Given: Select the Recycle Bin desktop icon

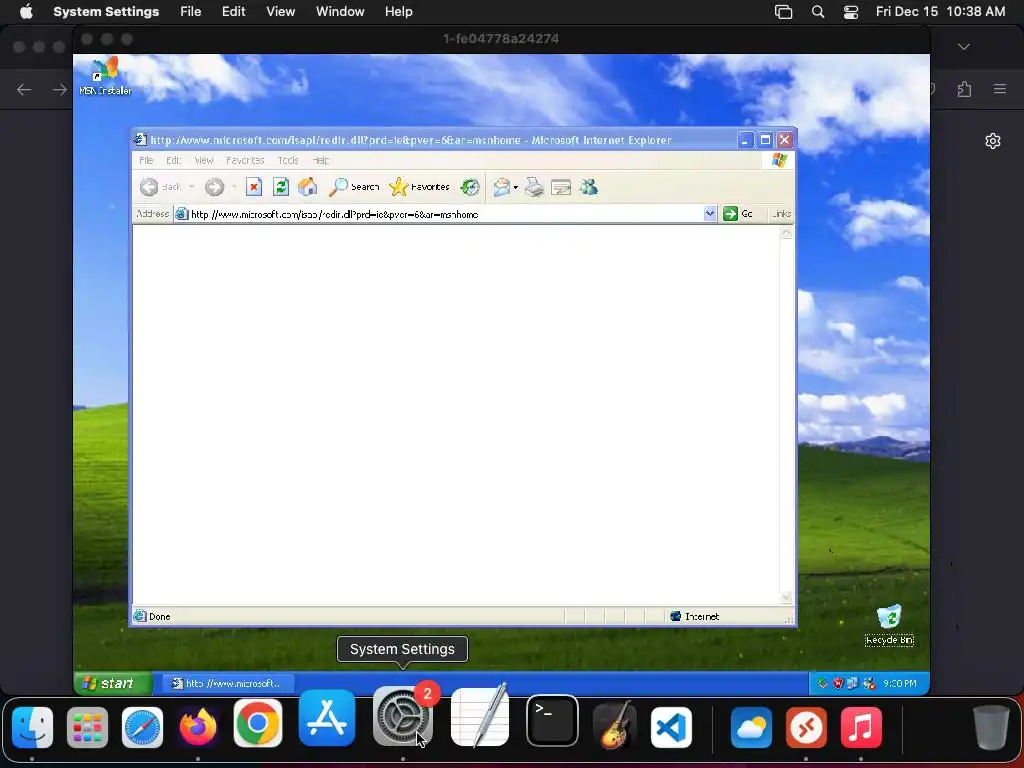Looking at the screenshot, I should click(889, 625).
